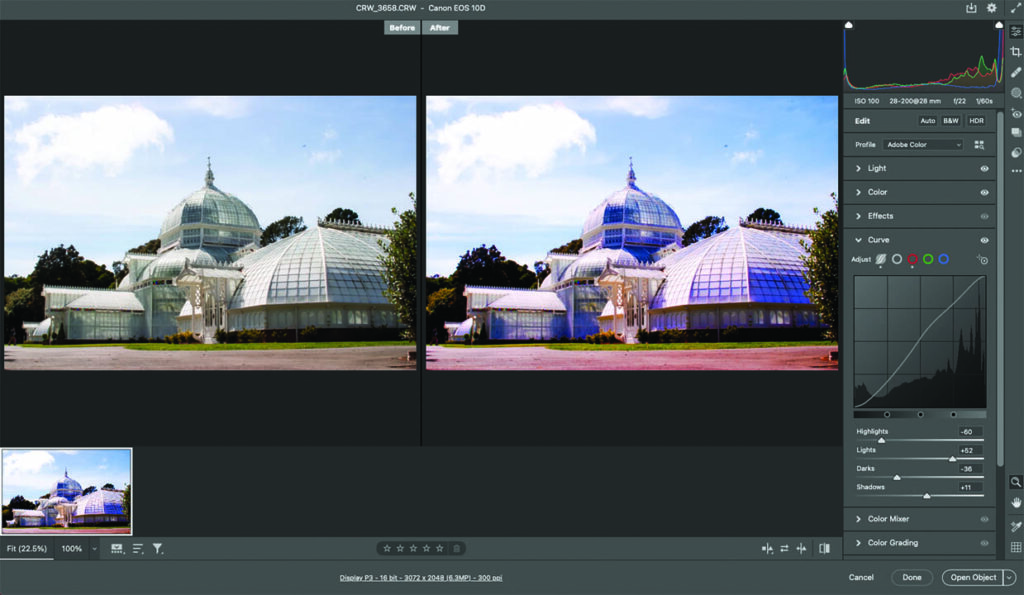Image resolution: width=1024 pixels, height=595 pixels.
Task: Collapse the Curve panel
Action: tap(859, 240)
